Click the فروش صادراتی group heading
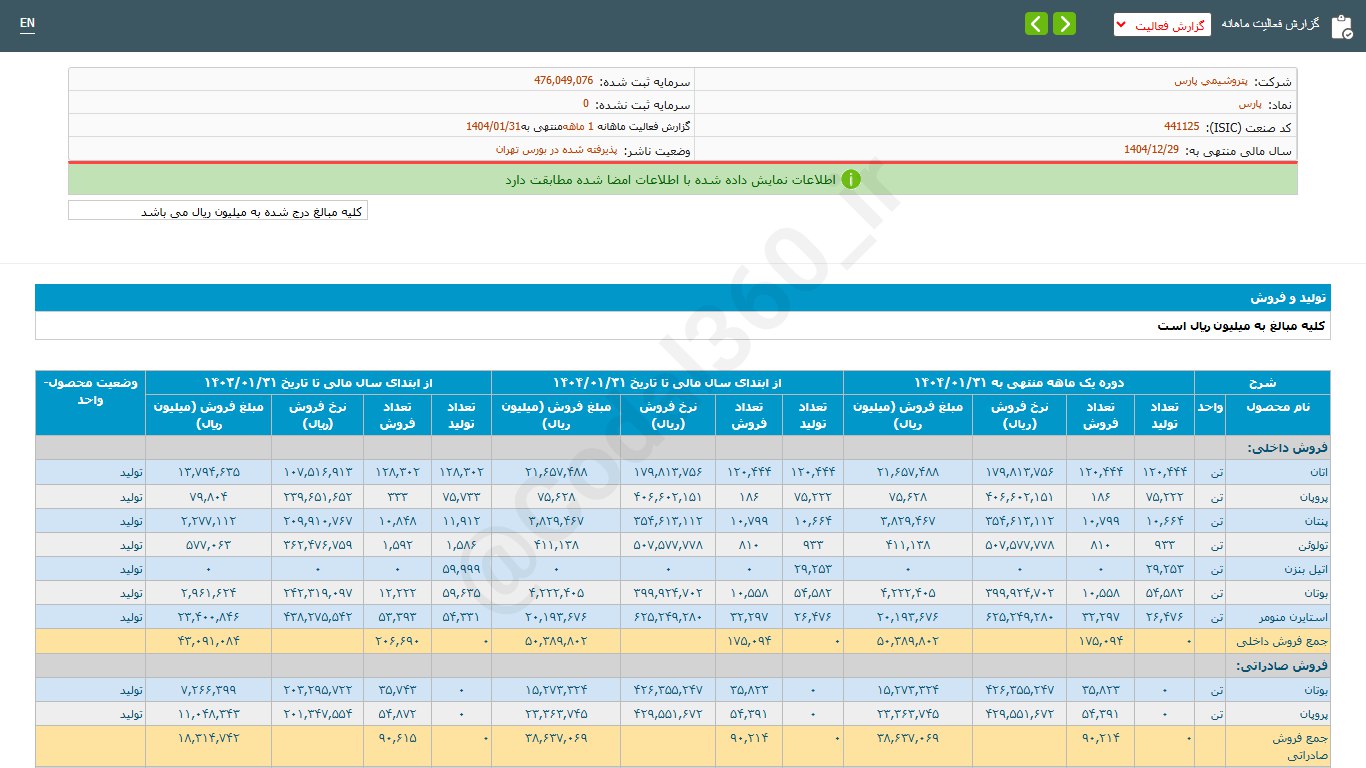The height and width of the screenshot is (768, 1366). point(1281,666)
